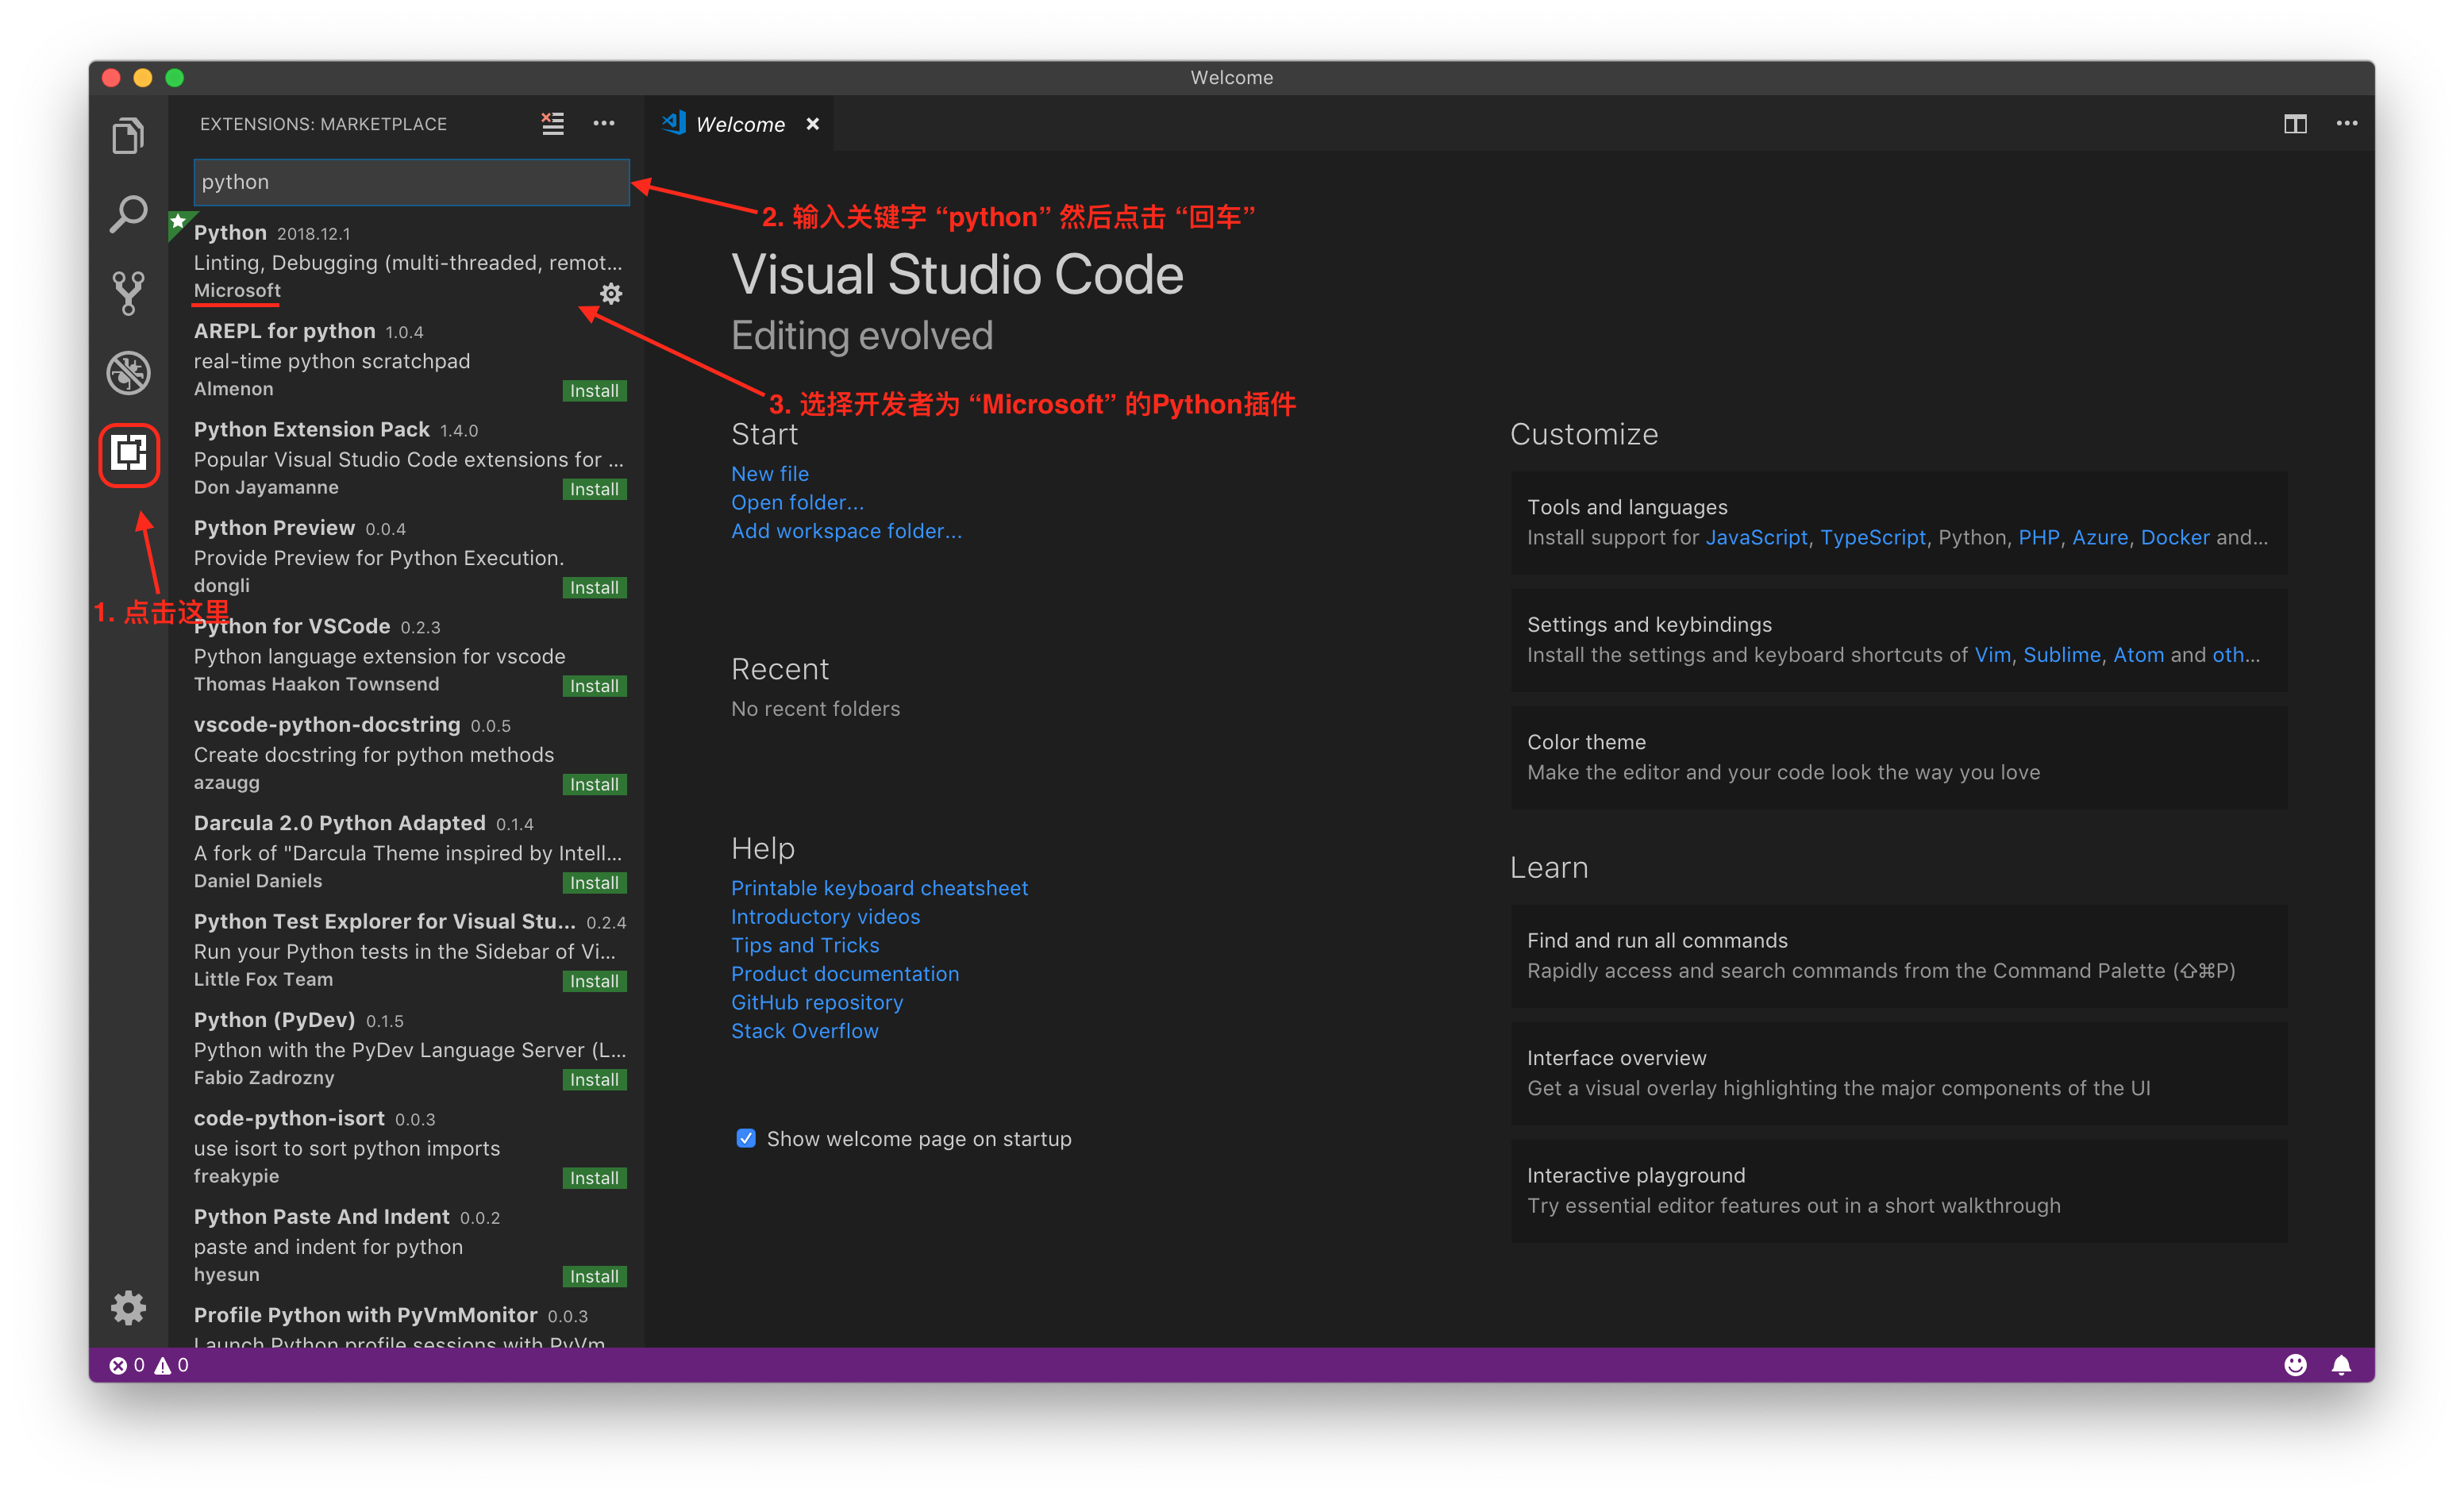Select the Welcome editor tab
Screen dimensions: 2464x1500
(740, 124)
